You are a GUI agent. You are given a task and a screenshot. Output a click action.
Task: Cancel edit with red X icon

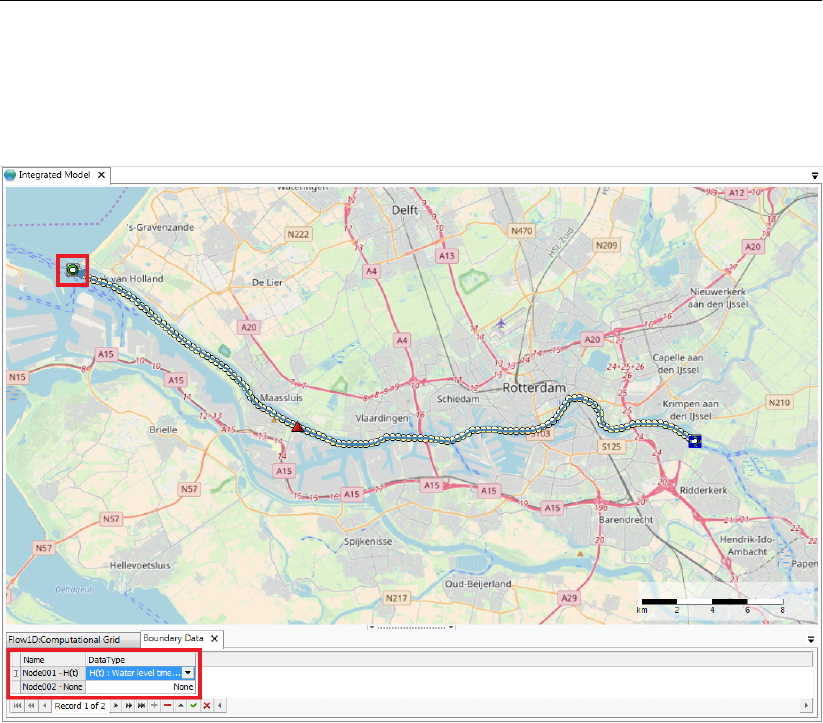point(206,706)
